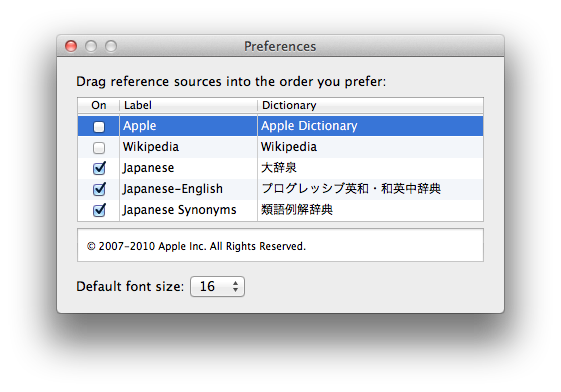Select the プログレッシブ英和・和英中辞典 cell
The height and width of the screenshot is (392, 561).
[370, 189]
